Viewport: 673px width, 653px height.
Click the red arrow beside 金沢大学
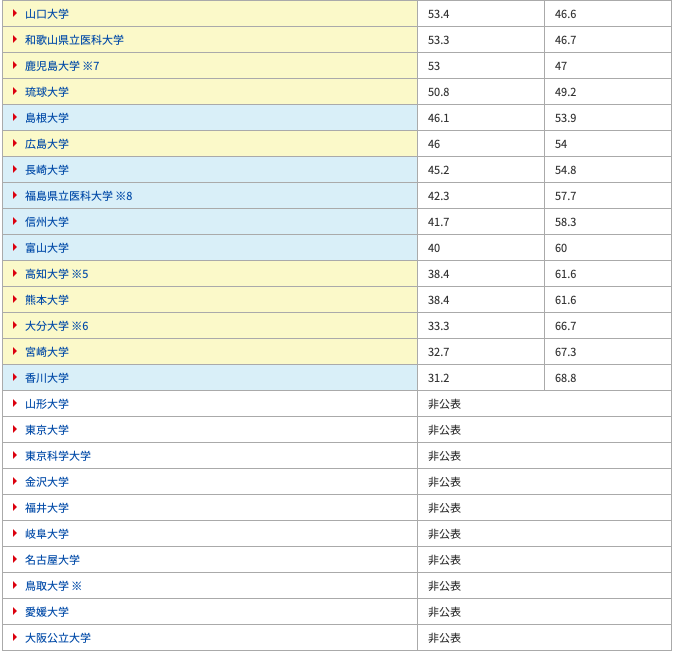tap(15, 481)
